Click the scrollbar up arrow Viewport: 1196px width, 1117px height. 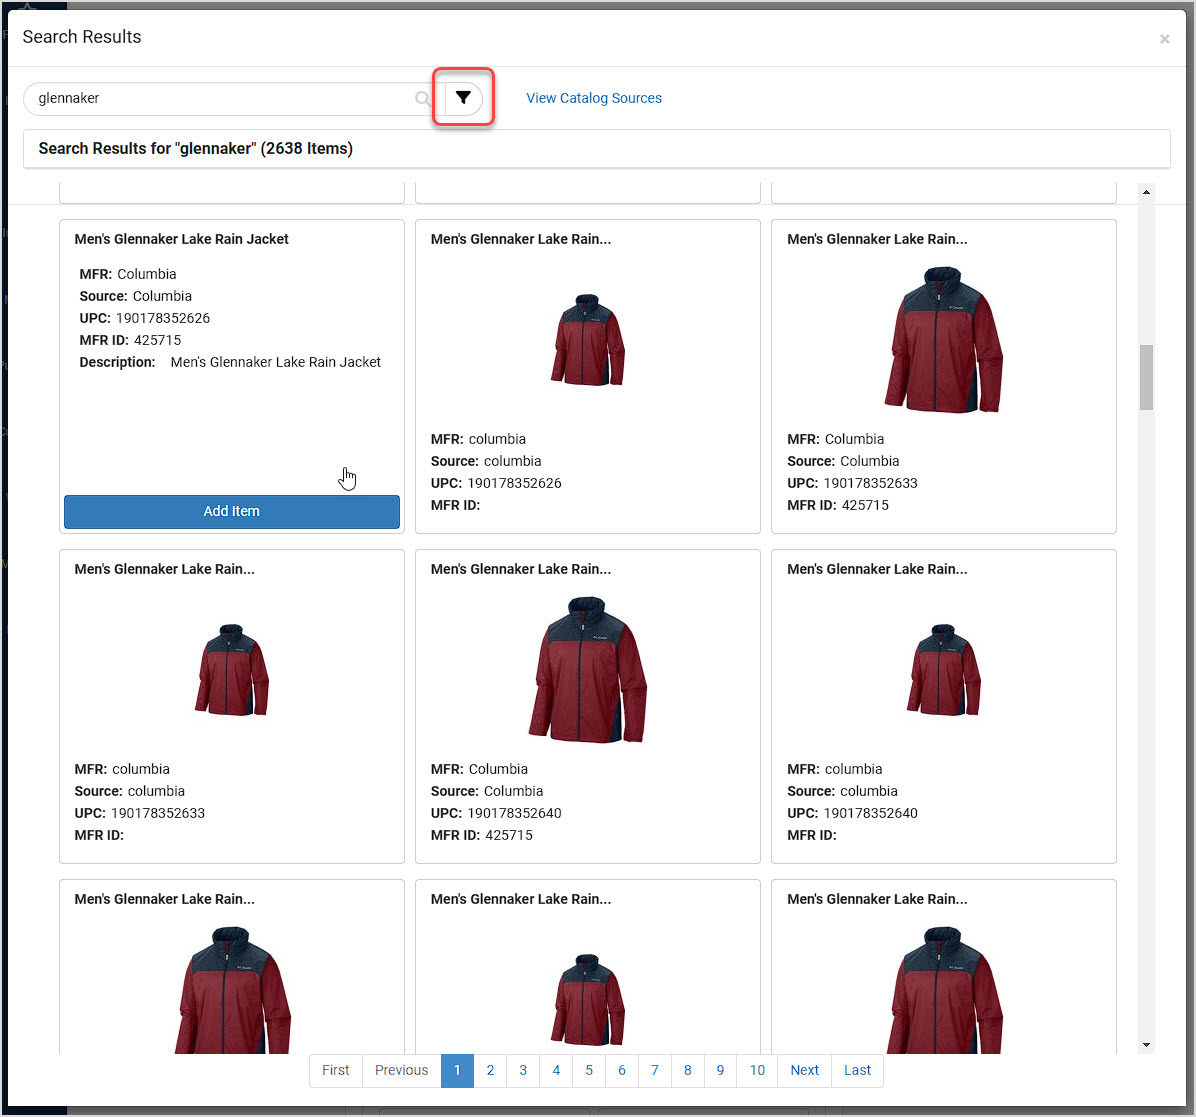coord(1146,192)
